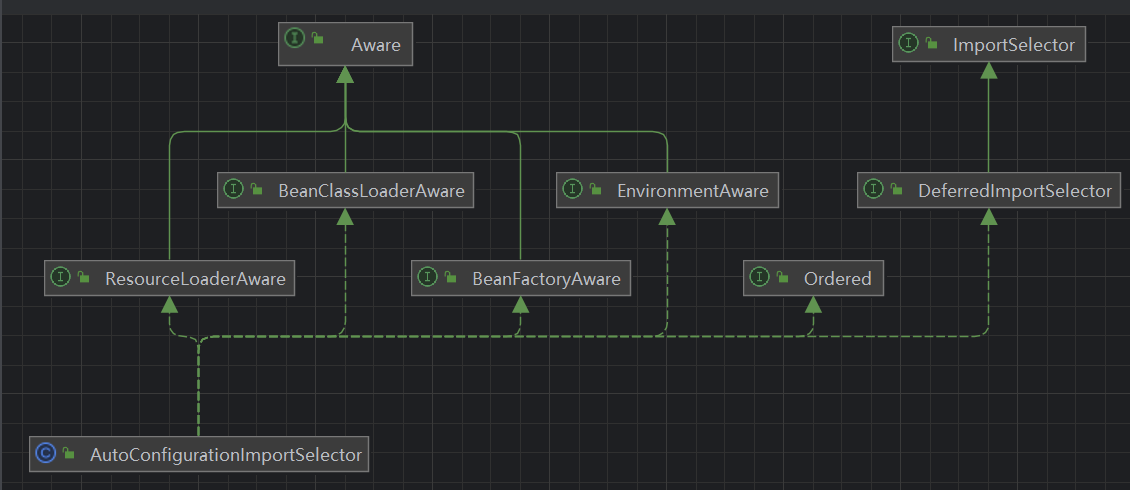
Task: Click the interface icon on ImportSelector node
Action: point(909,44)
